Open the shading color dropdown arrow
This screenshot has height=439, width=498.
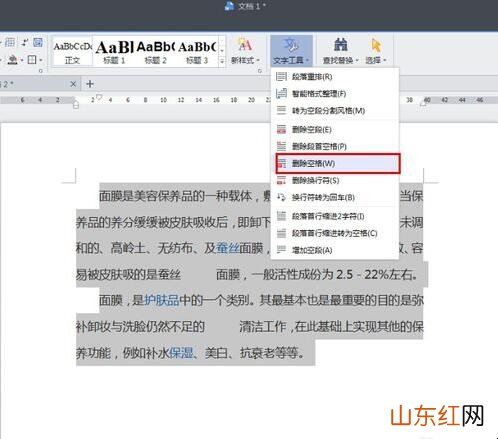pos(22,60)
